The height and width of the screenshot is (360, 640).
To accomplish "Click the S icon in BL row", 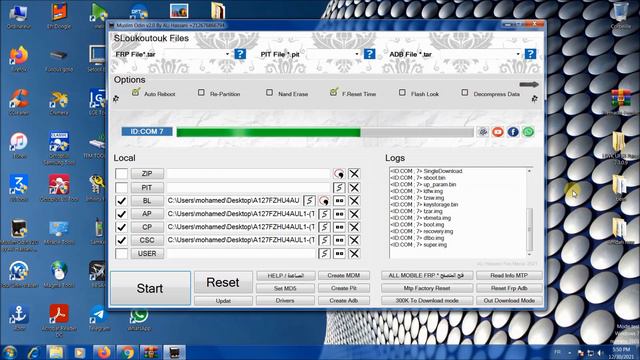I will click(x=309, y=201).
